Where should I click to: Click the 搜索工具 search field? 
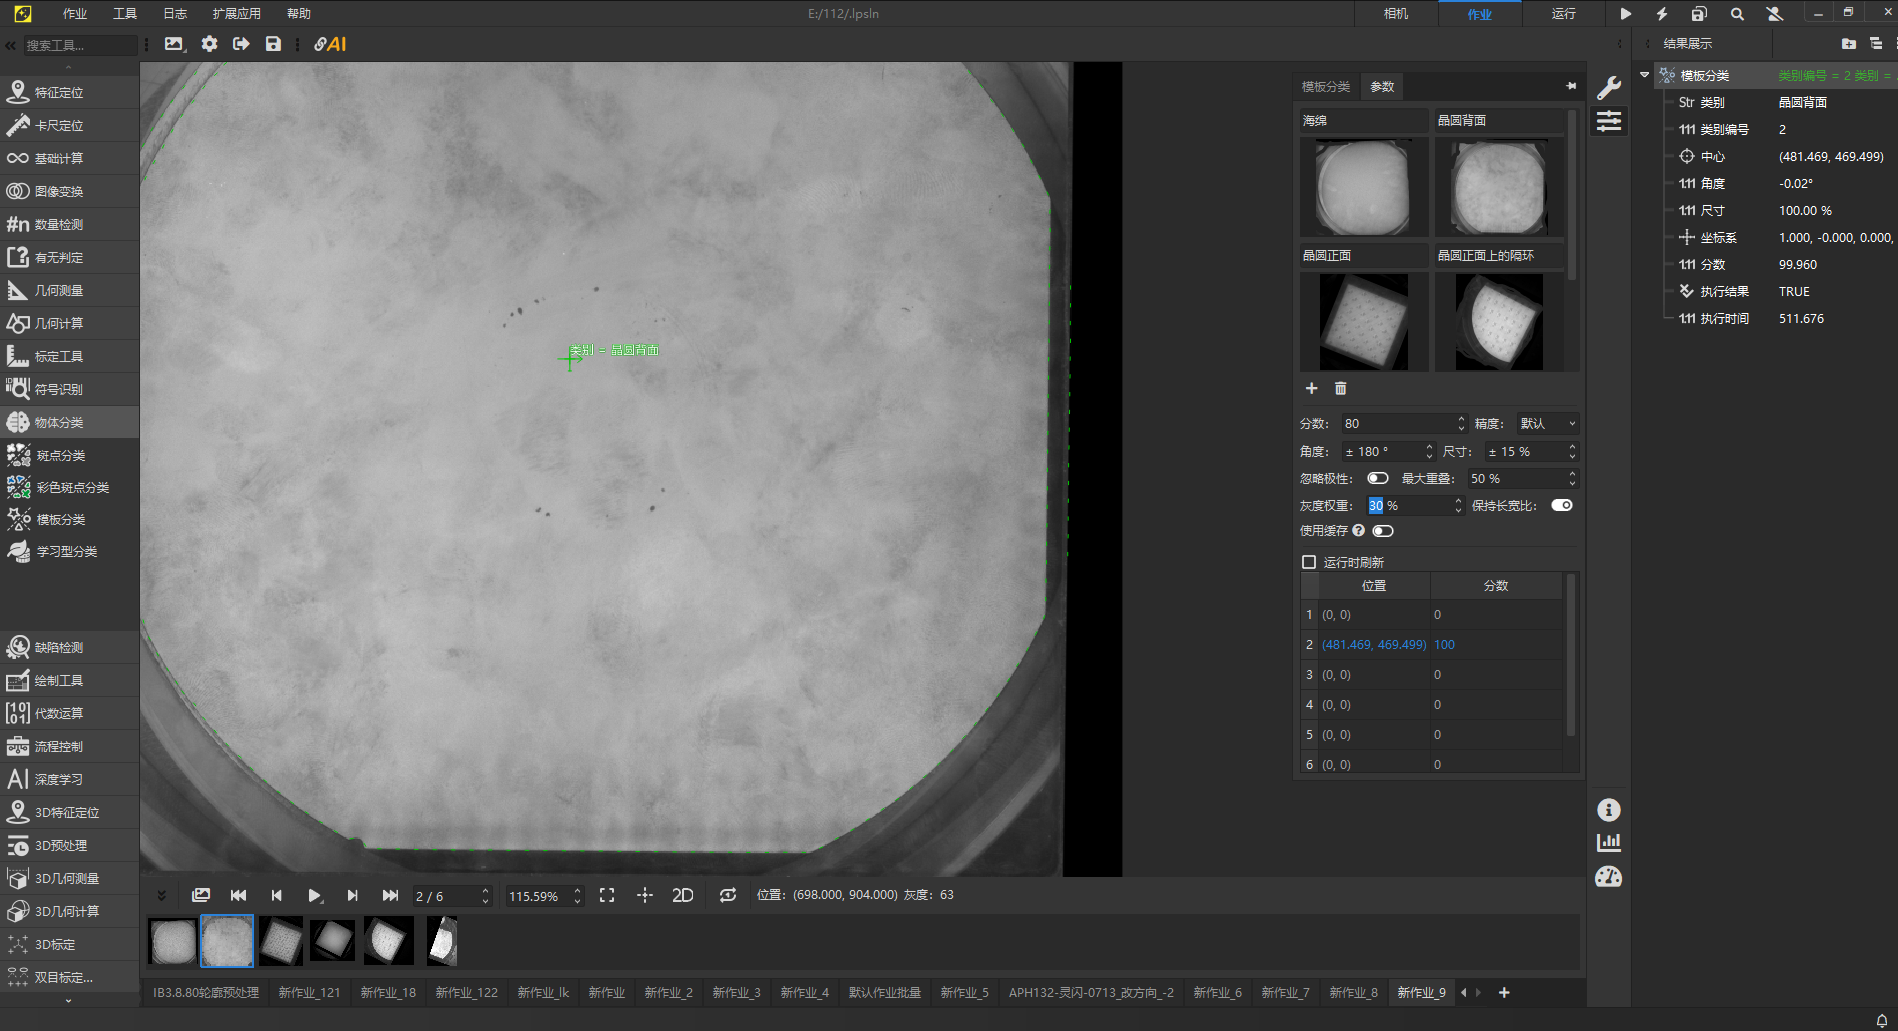[80, 45]
